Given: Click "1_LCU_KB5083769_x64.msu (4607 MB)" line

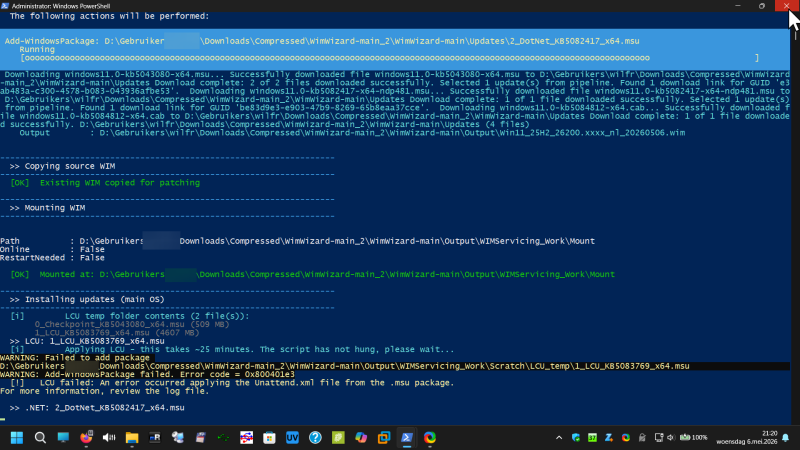Looking at the screenshot, I should pos(117,333).
